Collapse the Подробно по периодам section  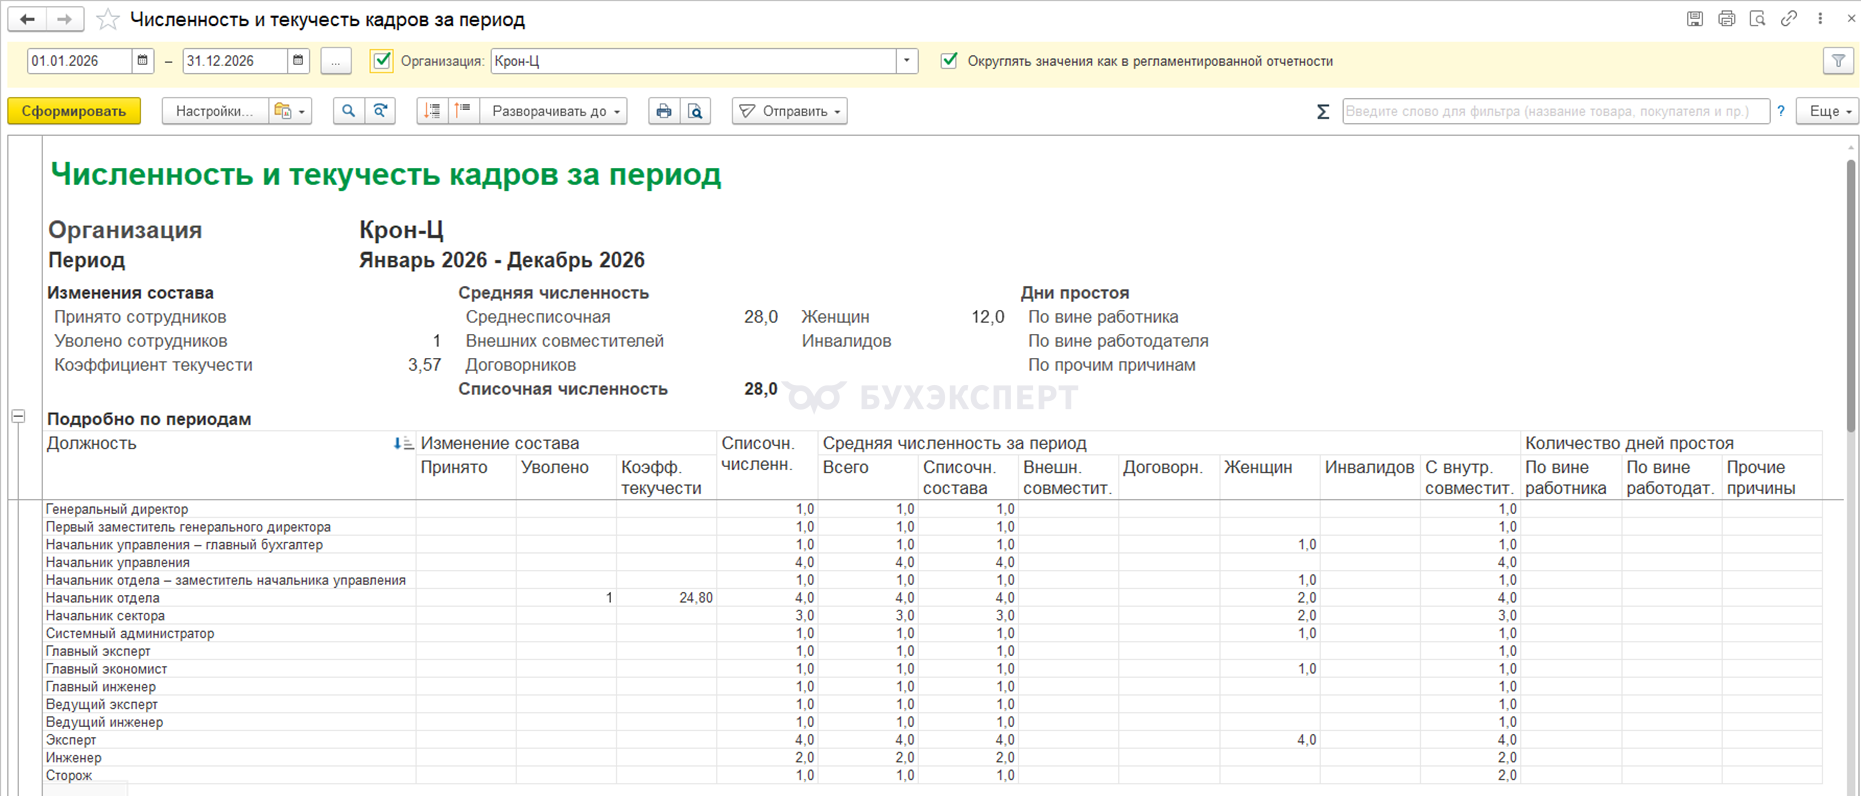18,416
